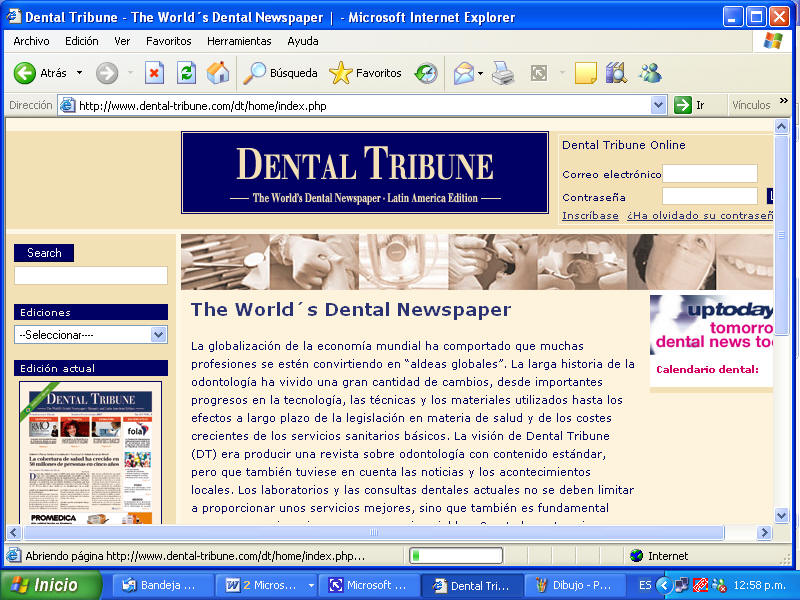Click the Internet zone globe icon
The image size is (800, 600).
coord(636,556)
